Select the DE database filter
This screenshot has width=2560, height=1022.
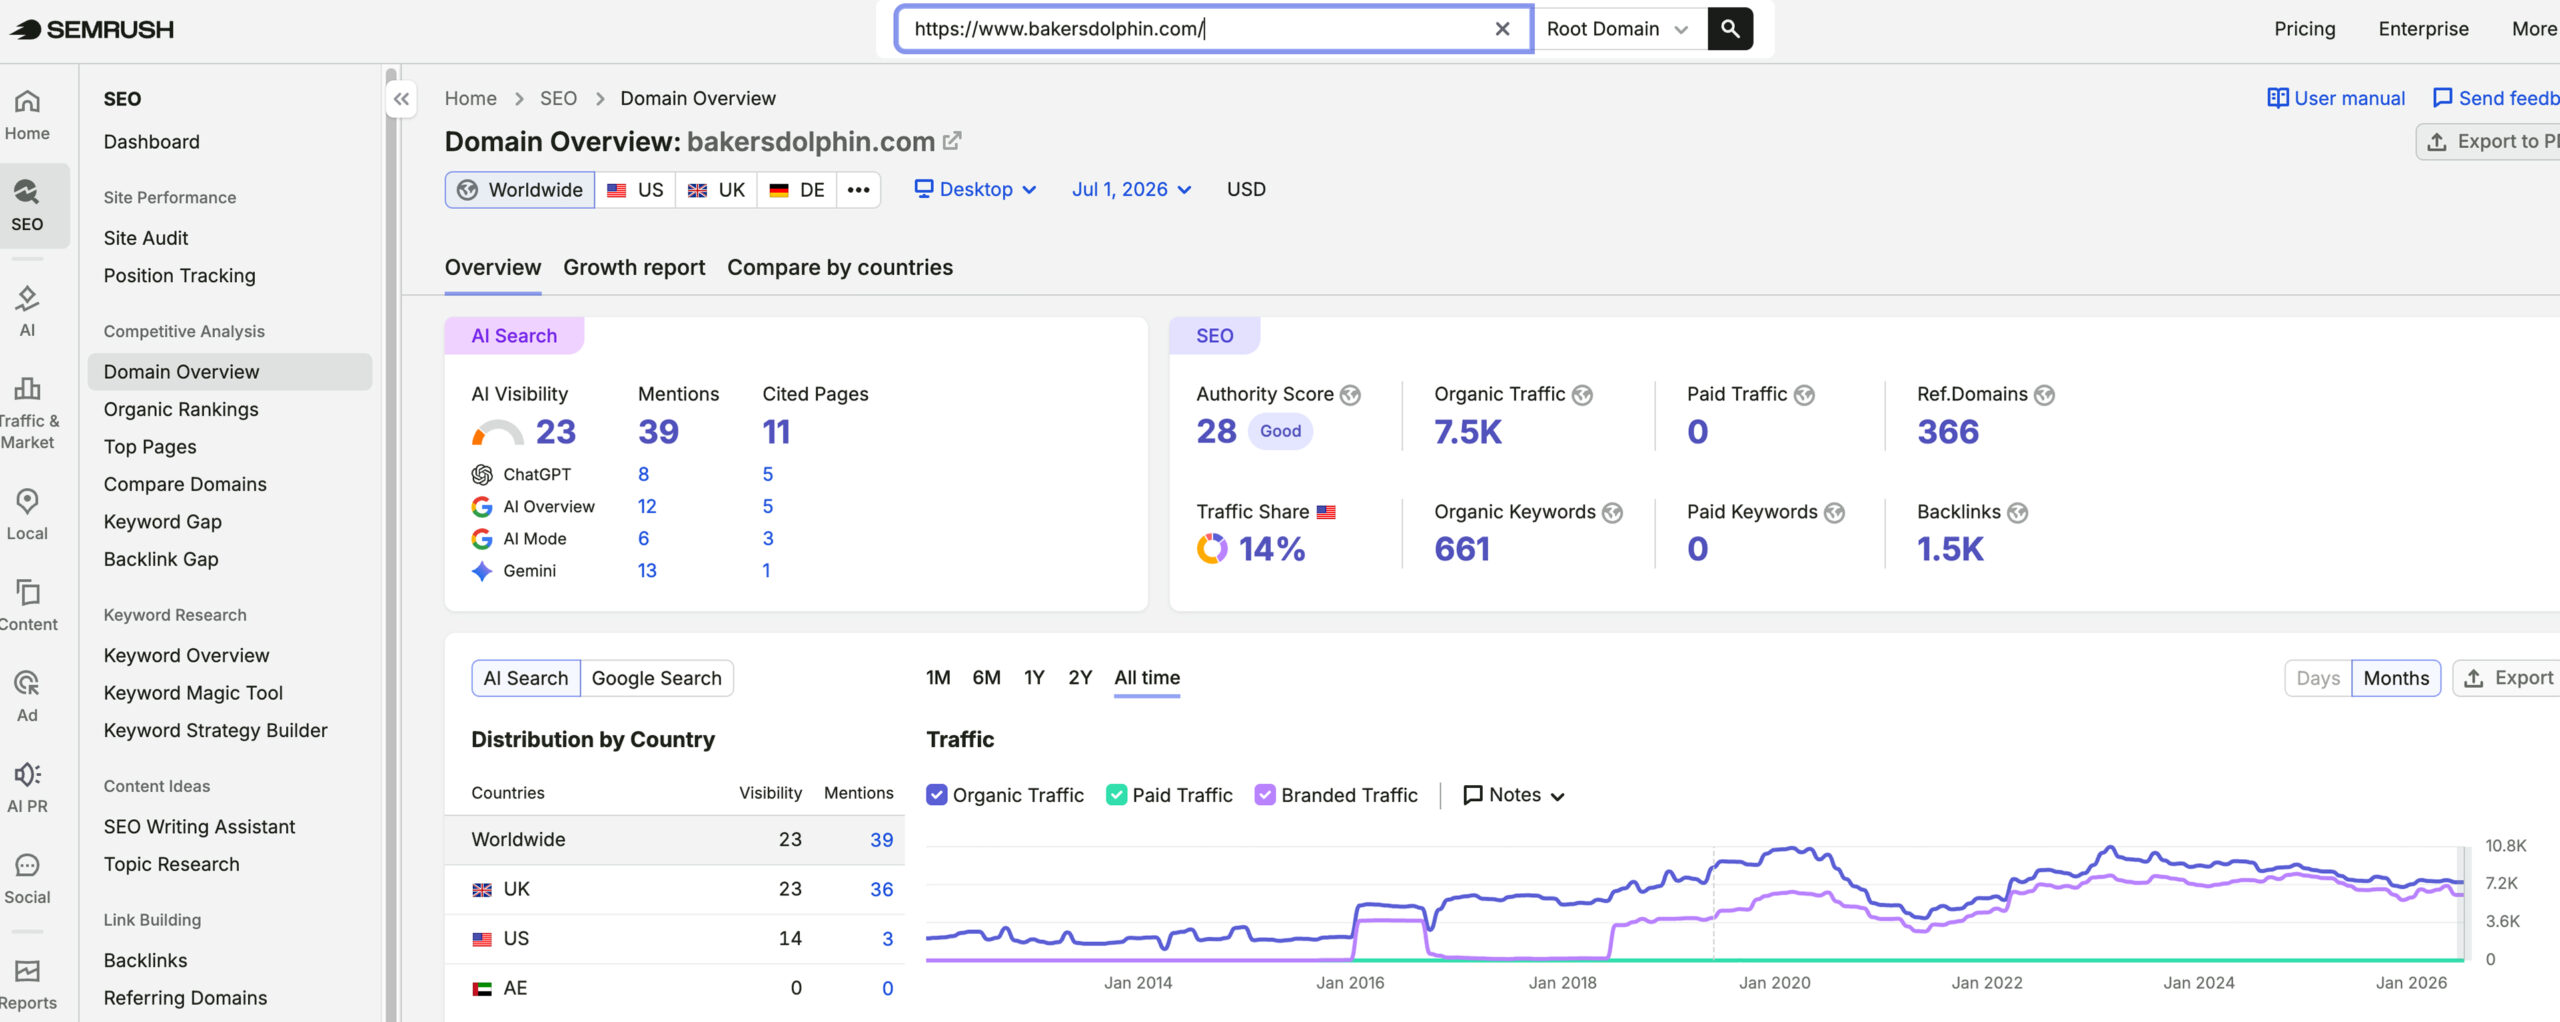click(797, 189)
